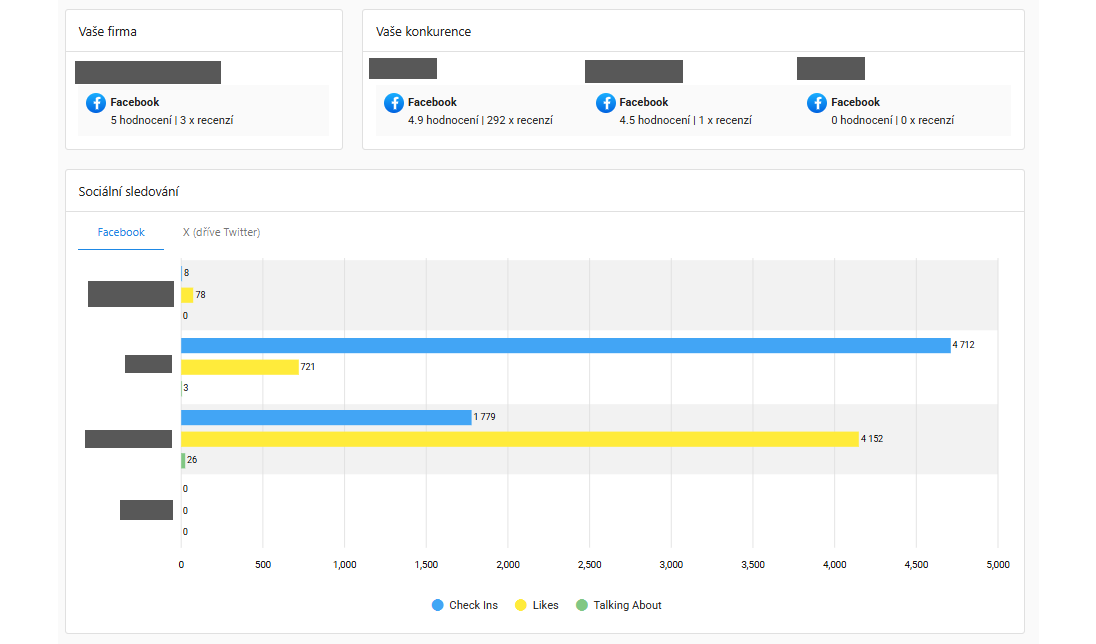Click the blue 1 779 Check Ins bar

326,417
